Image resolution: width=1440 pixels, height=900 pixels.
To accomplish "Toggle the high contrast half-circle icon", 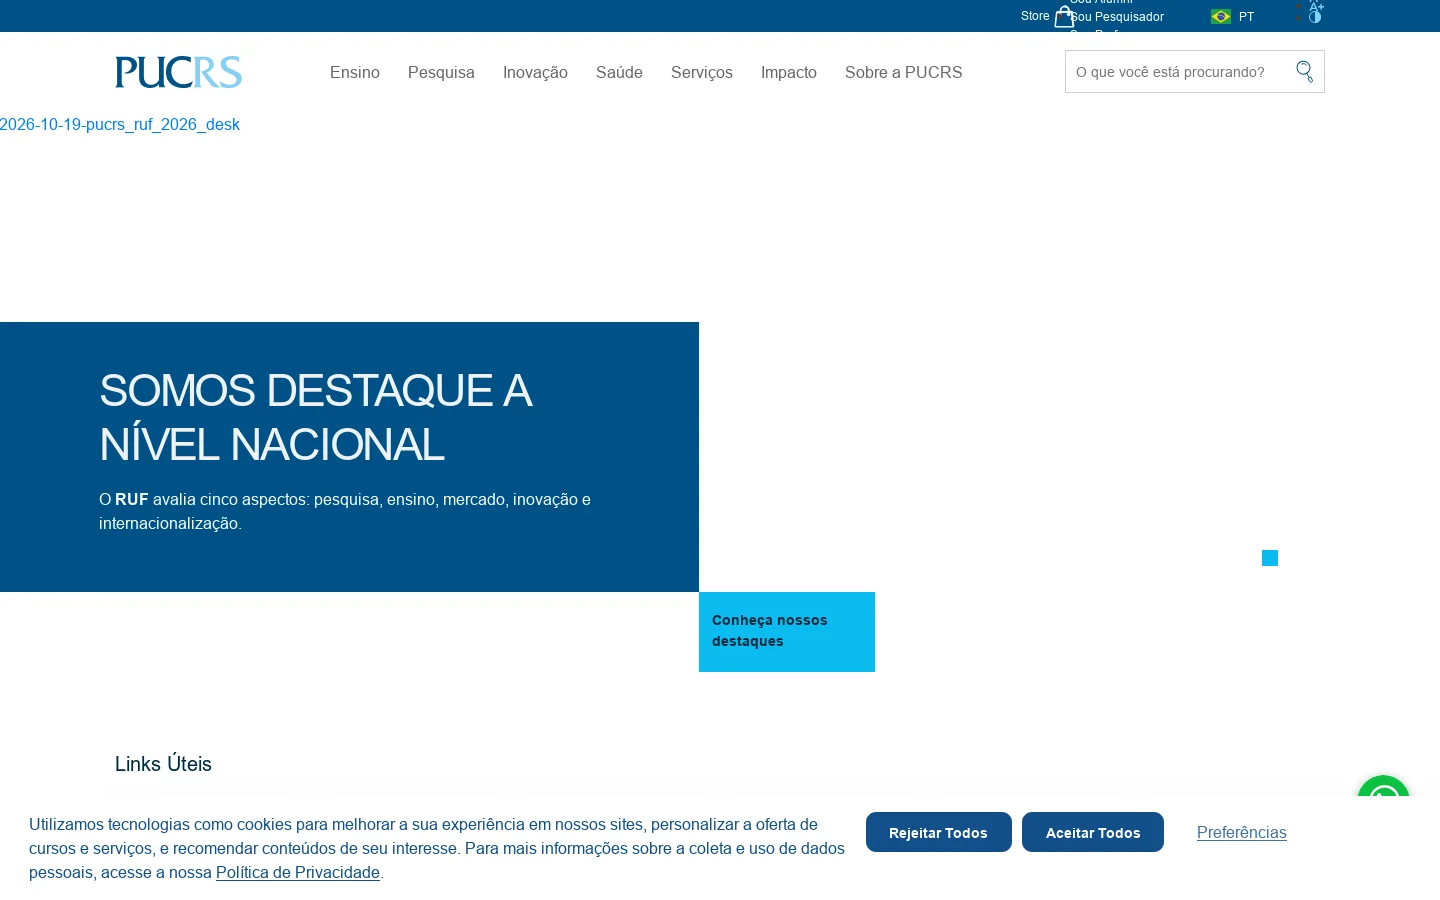I will (1315, 17).
